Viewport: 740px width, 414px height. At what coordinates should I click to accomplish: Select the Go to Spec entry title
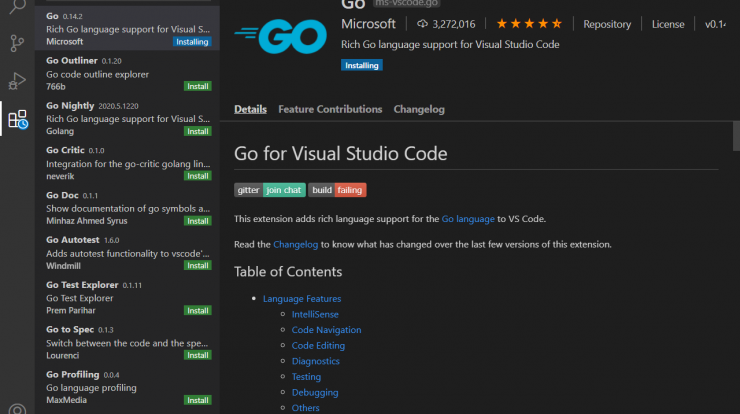point(70,330)
